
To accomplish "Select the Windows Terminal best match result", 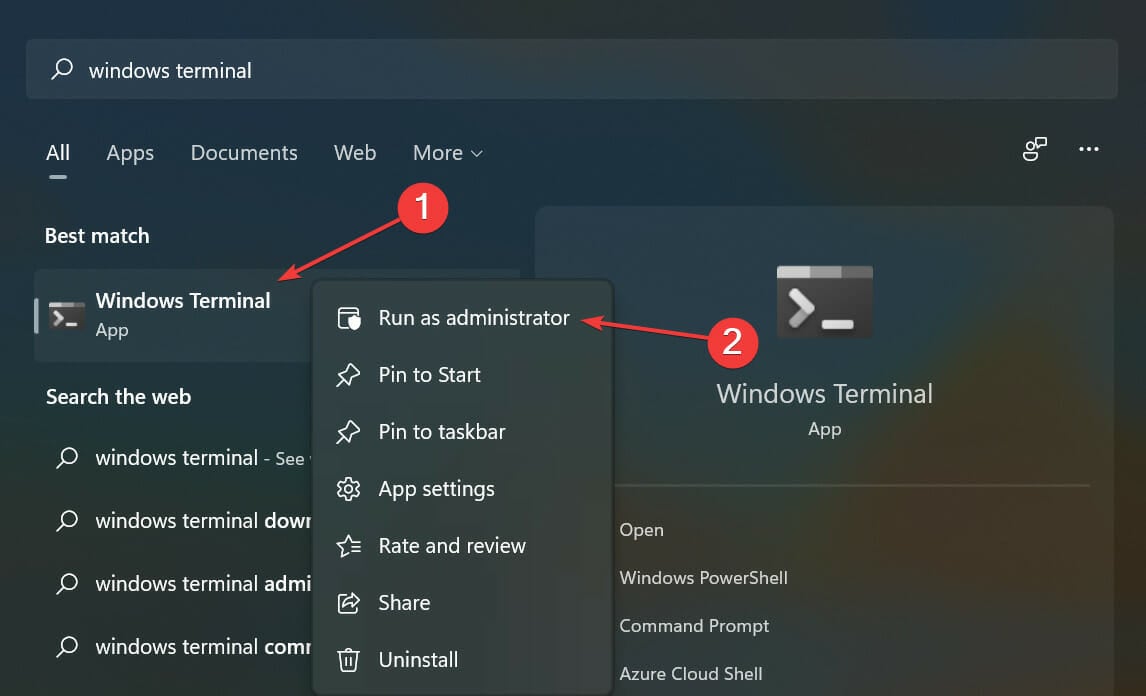I will [x=174, y=315].
